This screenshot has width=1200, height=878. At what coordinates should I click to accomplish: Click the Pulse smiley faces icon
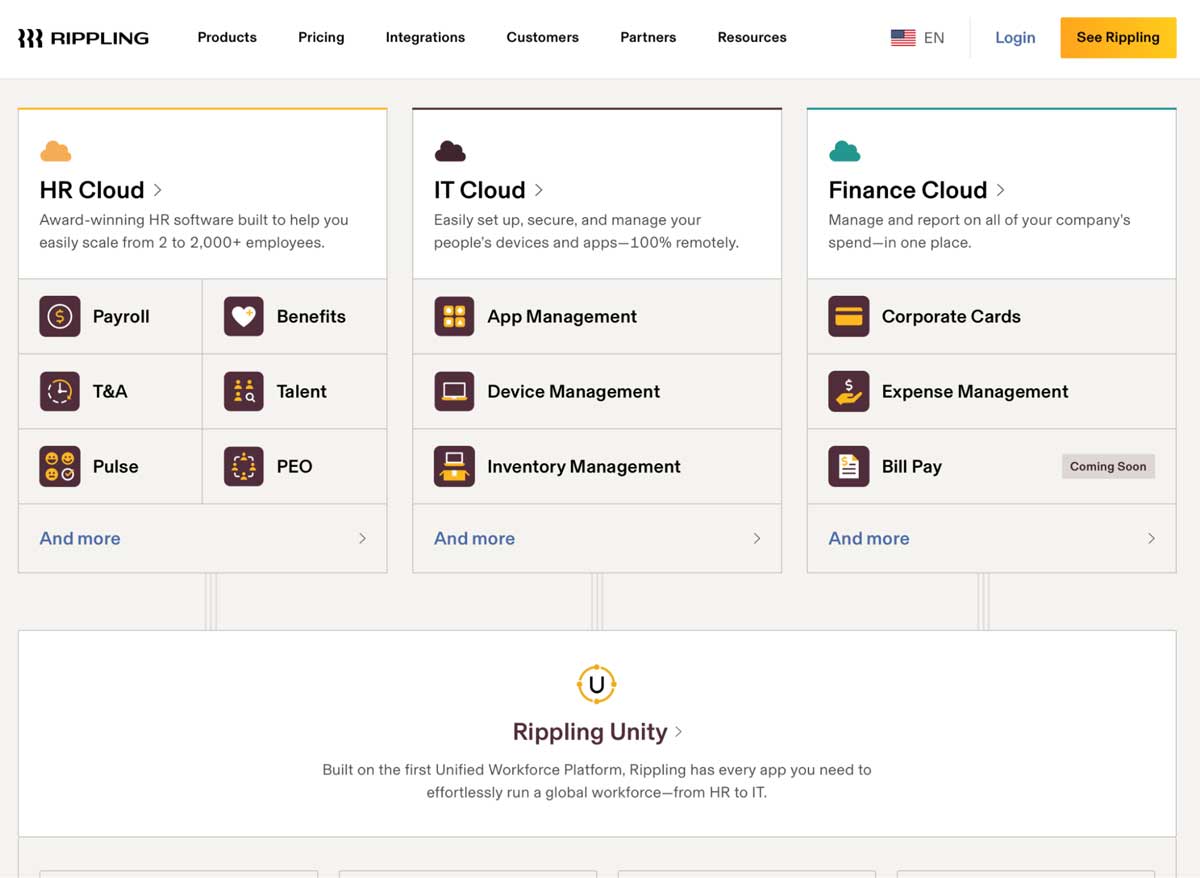[x=59, y=466]
